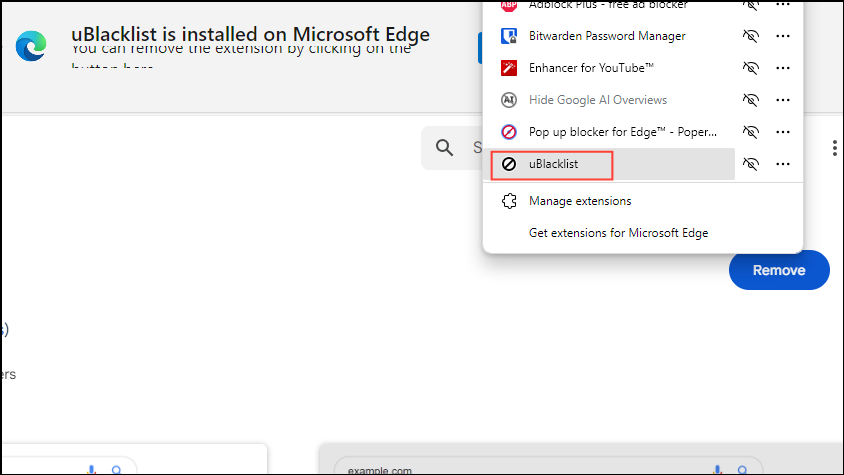Screen dimensions: 844x475
Task: Toggle toolbar visibility for Hide Google AI Overviews
Action: pos(750,100)
